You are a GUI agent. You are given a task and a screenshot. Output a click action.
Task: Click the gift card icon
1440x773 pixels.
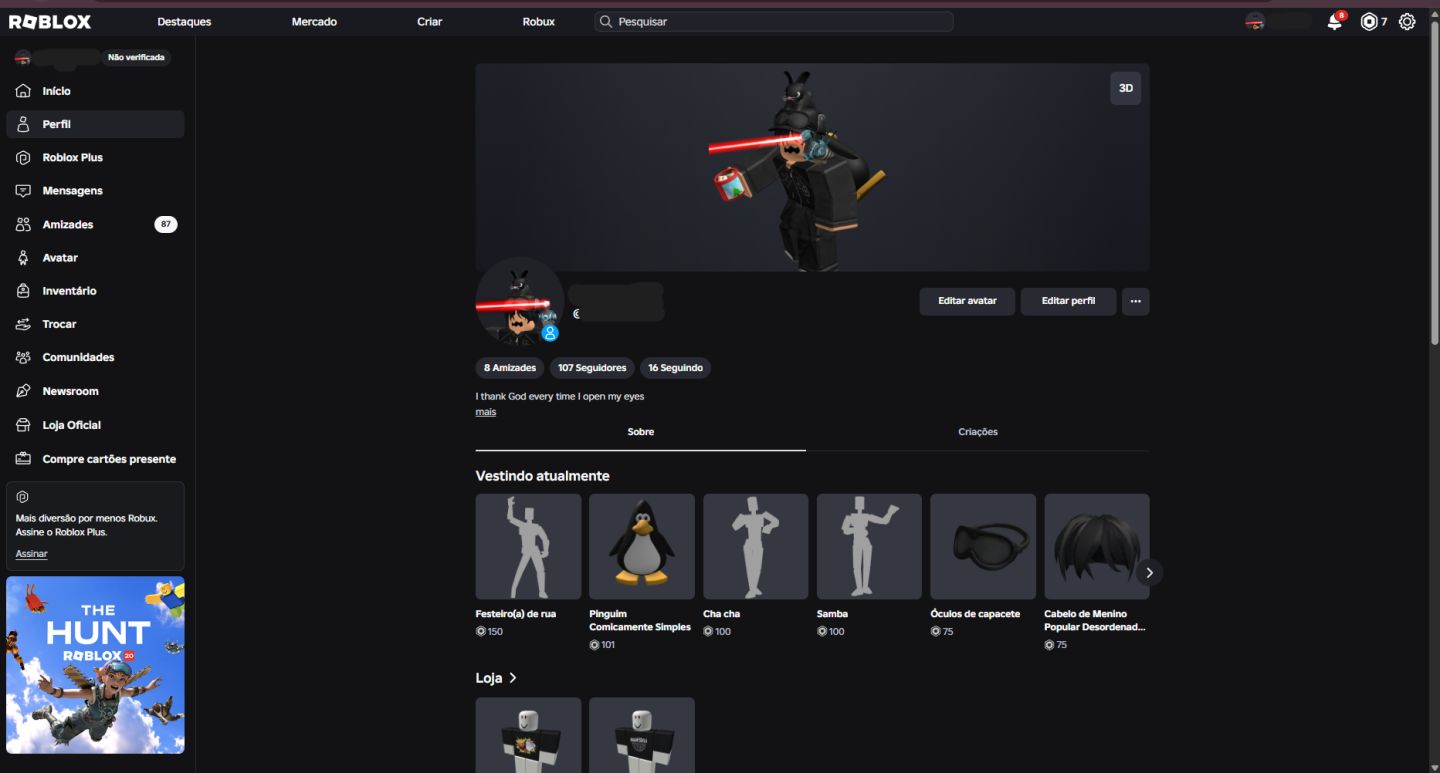tap(23, 459)
